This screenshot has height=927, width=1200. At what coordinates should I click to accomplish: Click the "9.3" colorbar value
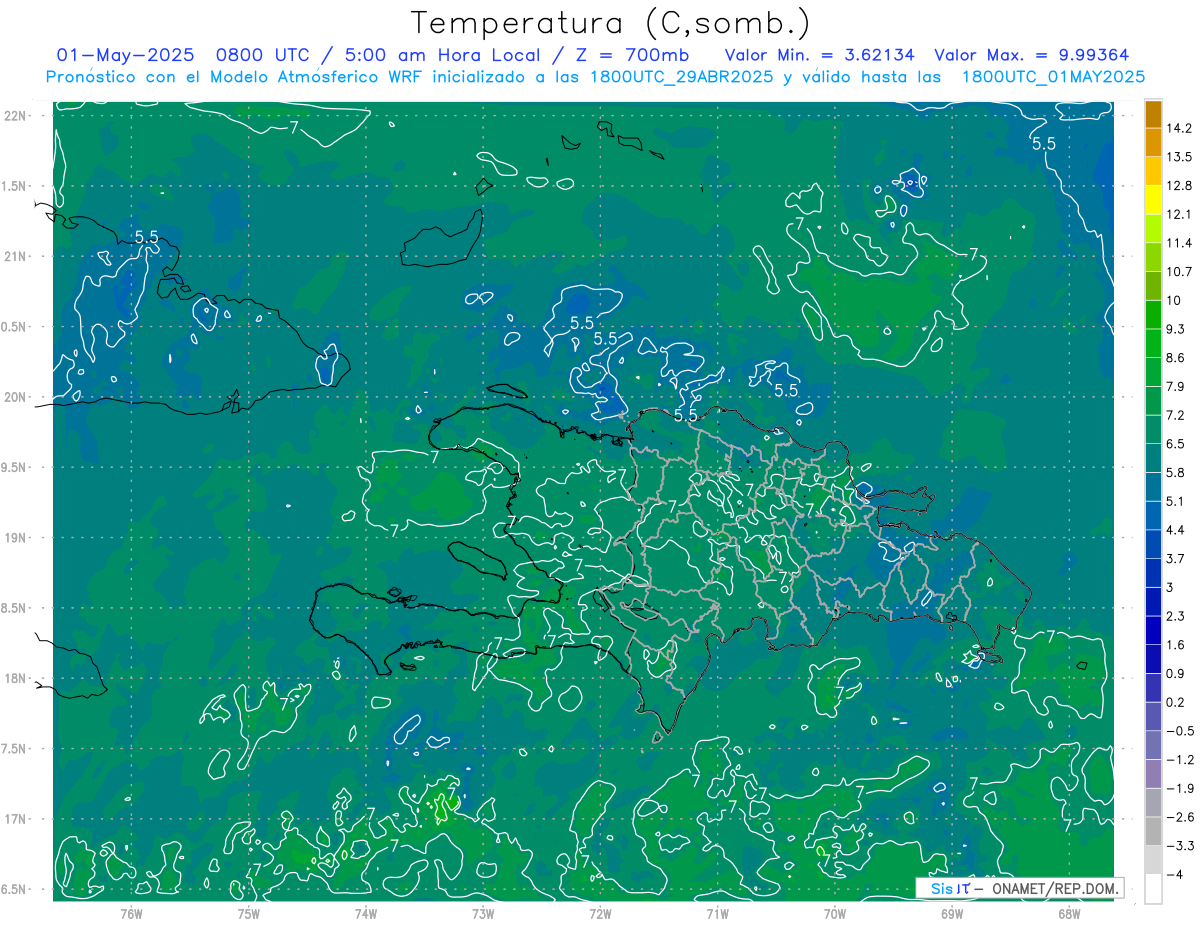1176,329
